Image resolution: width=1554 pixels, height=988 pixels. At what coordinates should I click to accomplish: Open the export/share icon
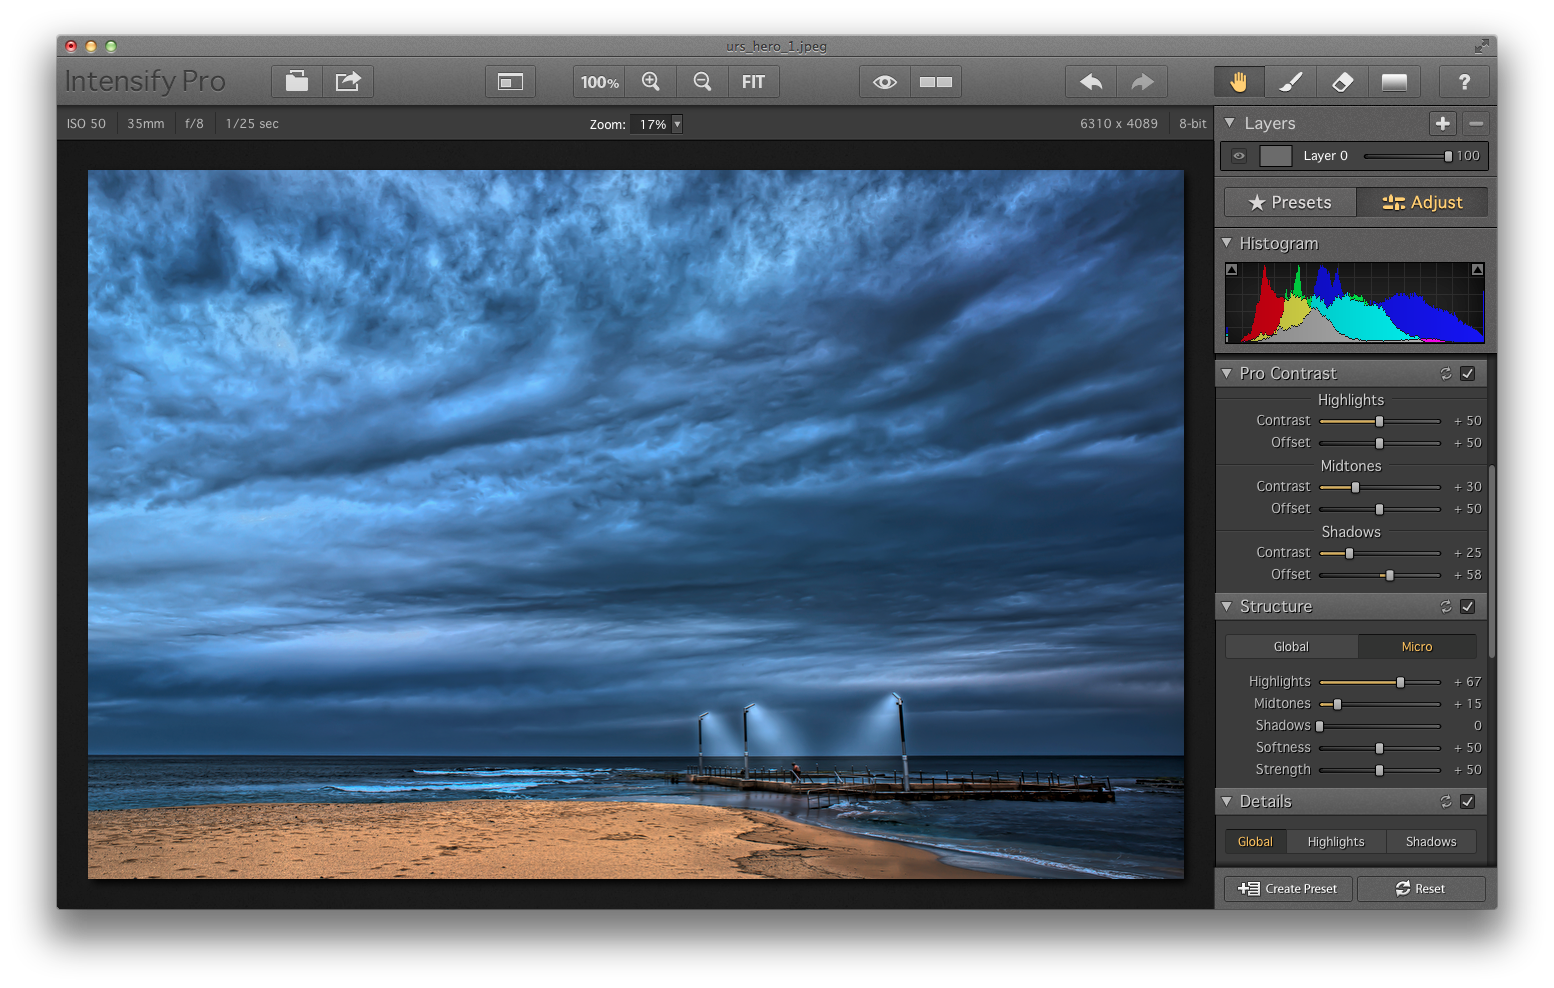pos(348,81)
